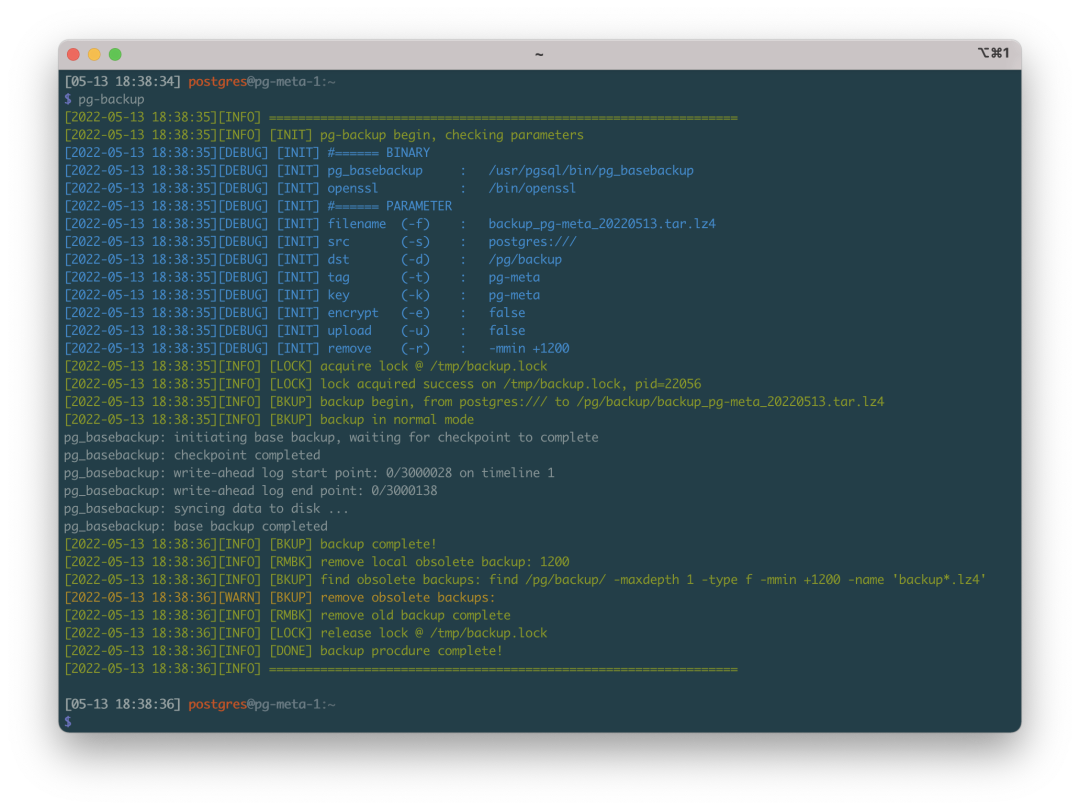The image size is (1080, 810).
Task: Click the false value on the encrypt line
Action: [x=506, y=313]
